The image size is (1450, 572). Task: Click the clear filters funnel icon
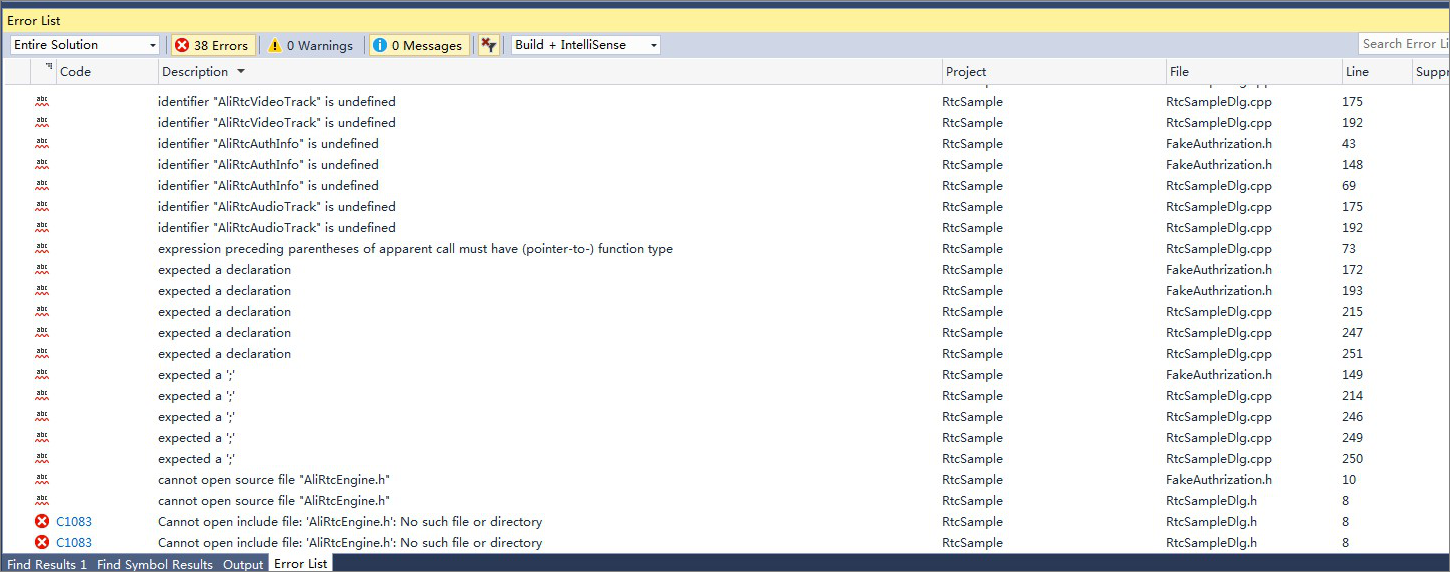(x=488, y=45)
